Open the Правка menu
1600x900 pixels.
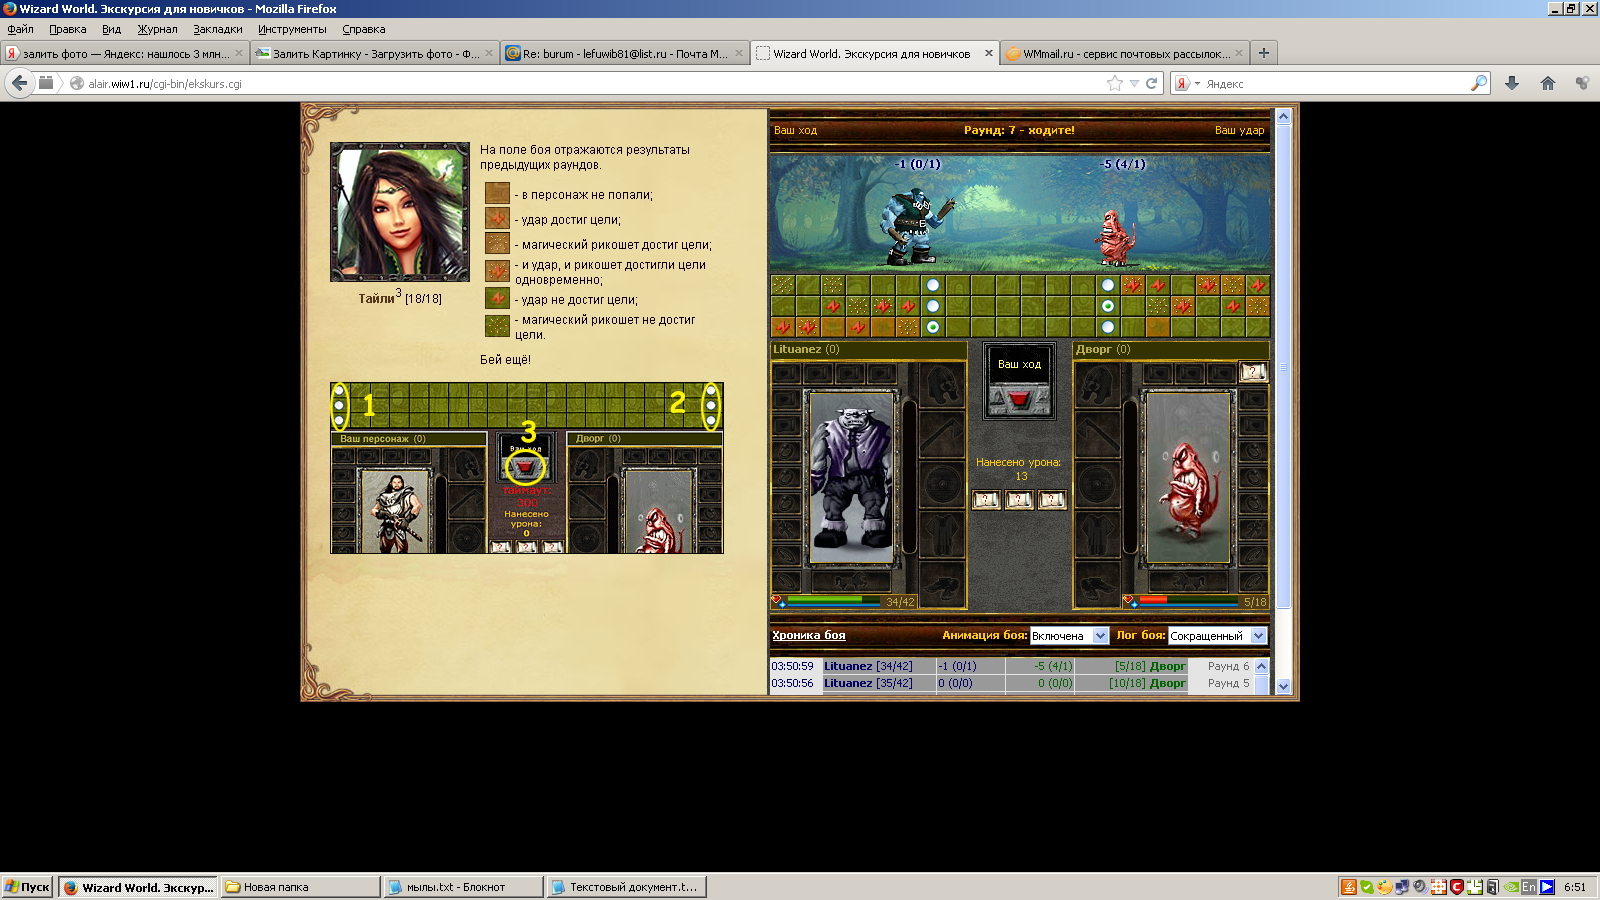[68, 29]
